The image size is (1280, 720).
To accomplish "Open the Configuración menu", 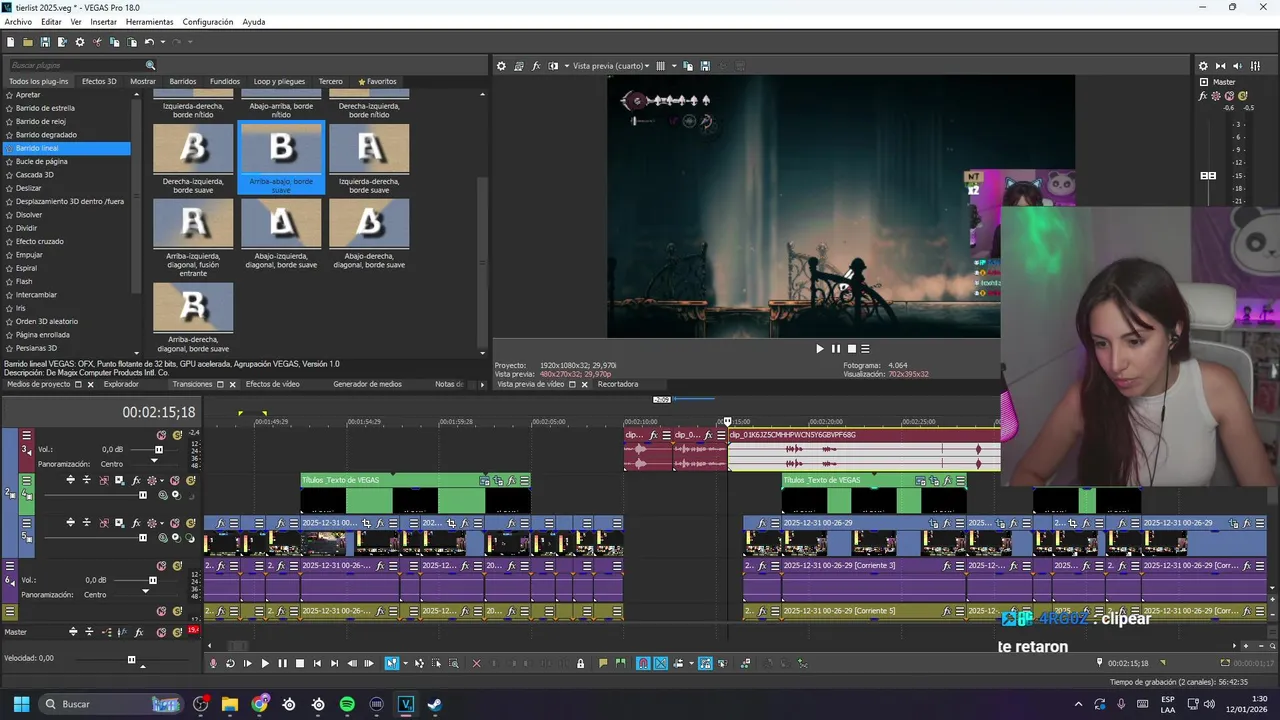I will (x=208, y=22).
